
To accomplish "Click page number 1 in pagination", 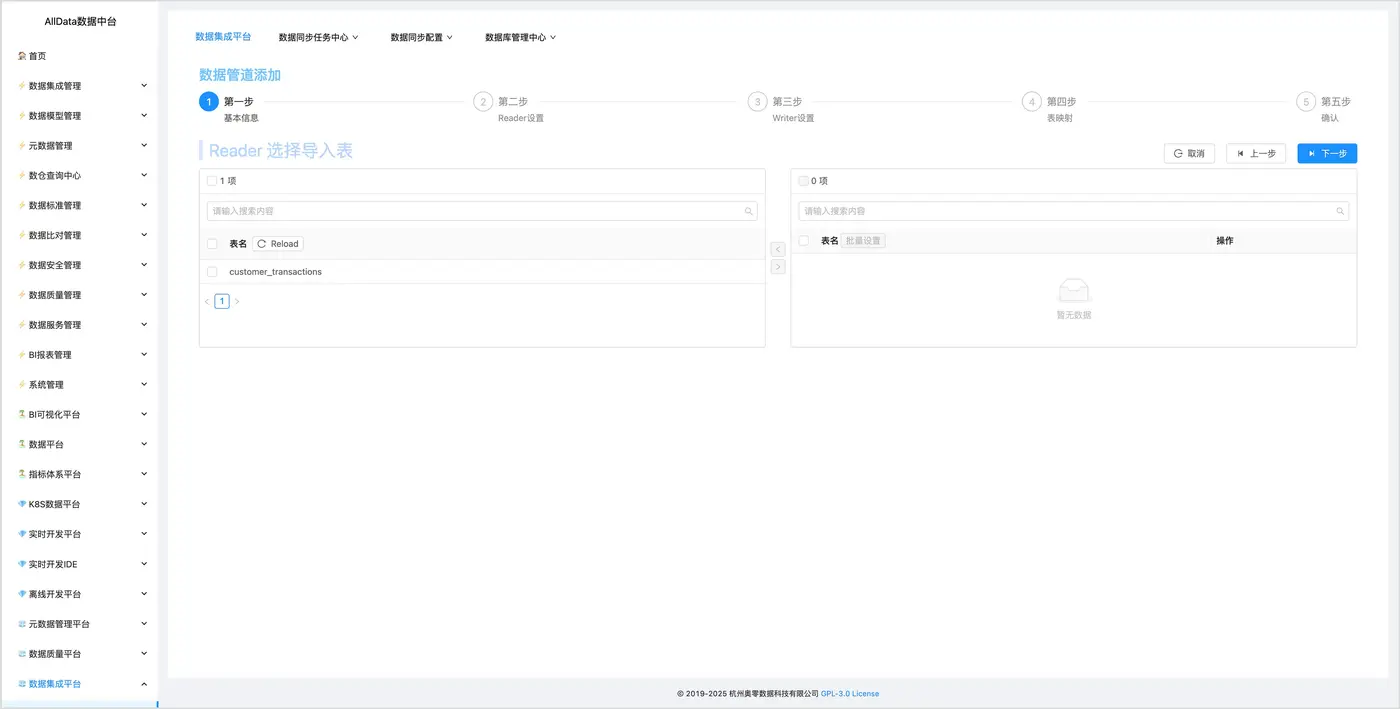I will point(222,301).
